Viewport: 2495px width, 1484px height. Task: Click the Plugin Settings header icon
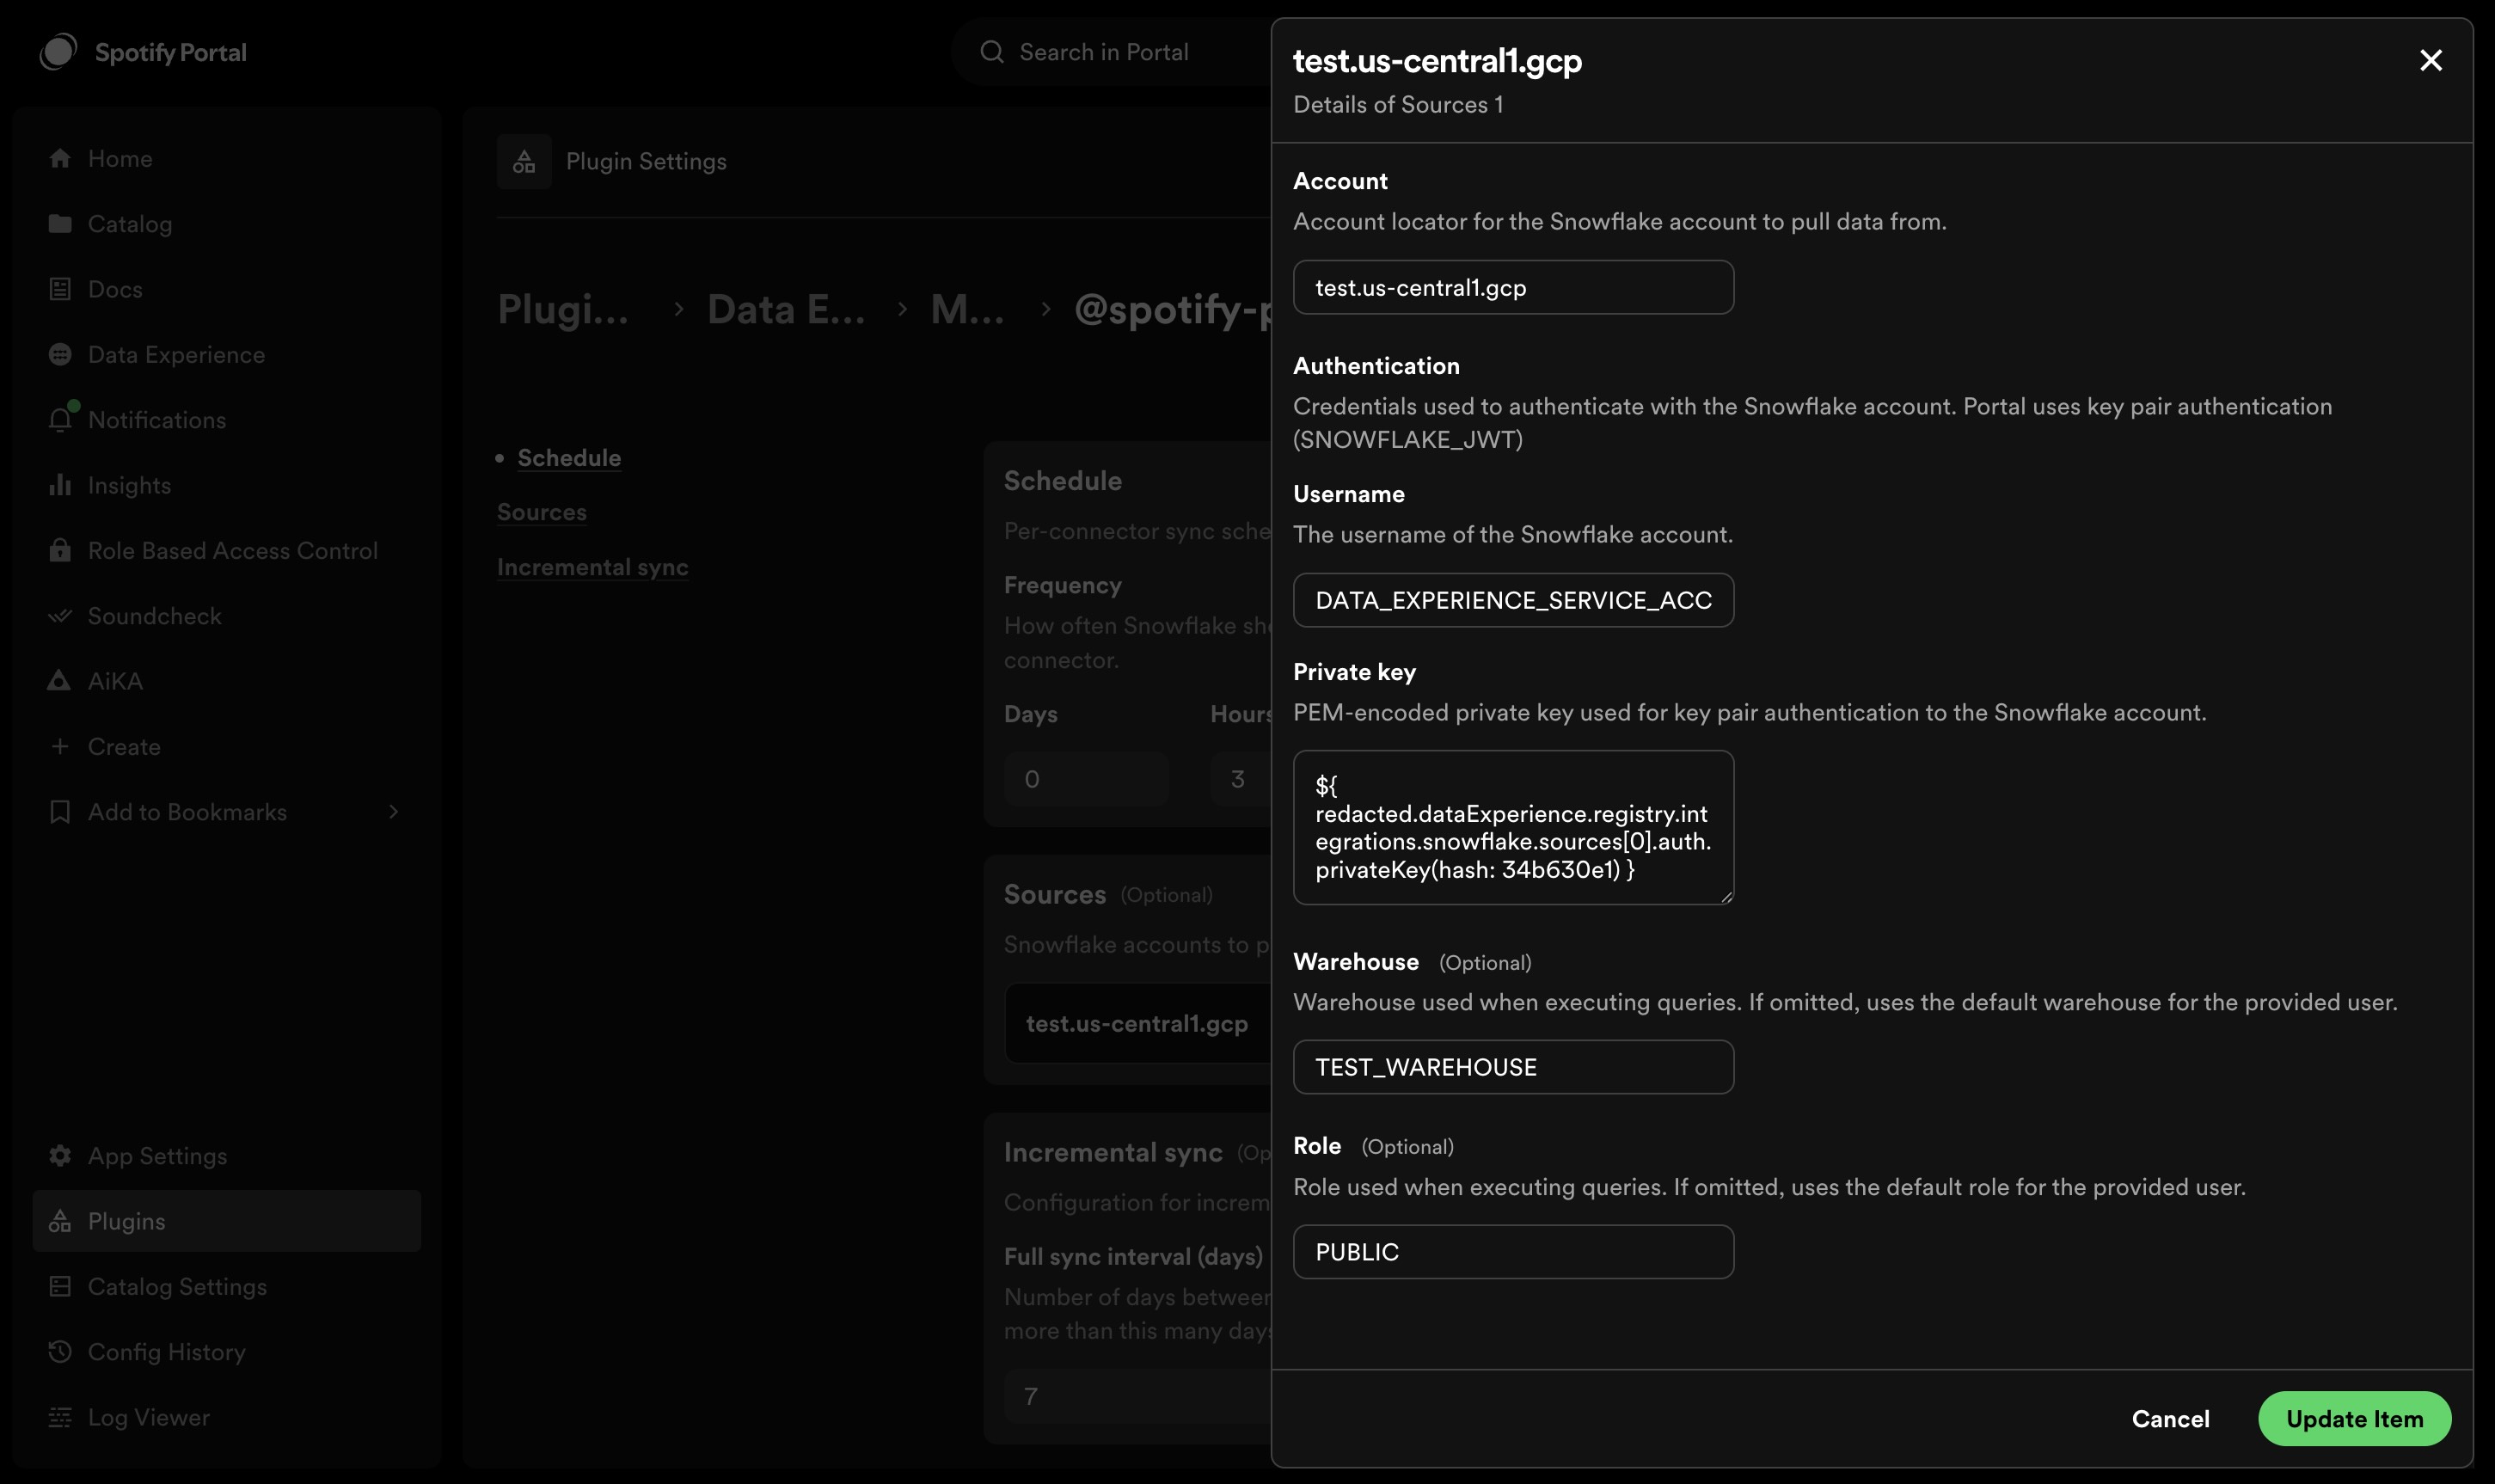(x=524, y=161)
